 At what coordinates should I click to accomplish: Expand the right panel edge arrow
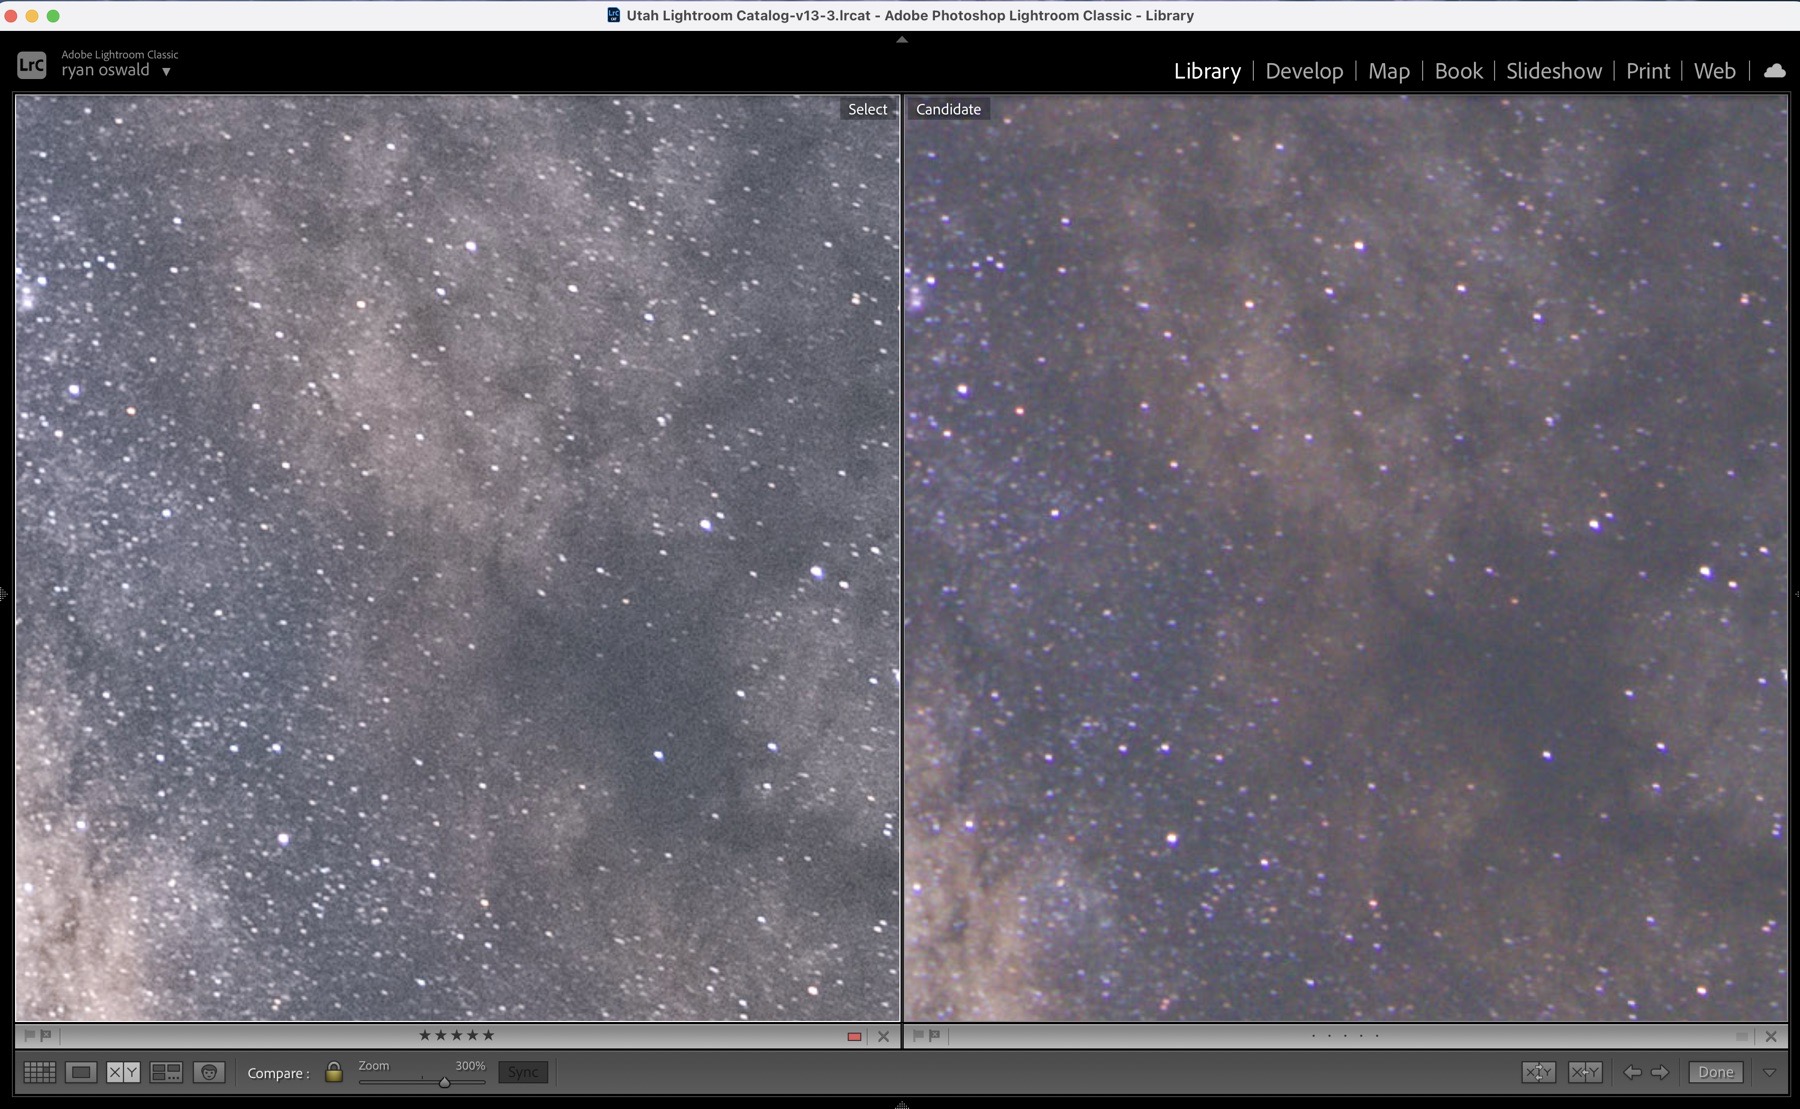pos(1796,595)
